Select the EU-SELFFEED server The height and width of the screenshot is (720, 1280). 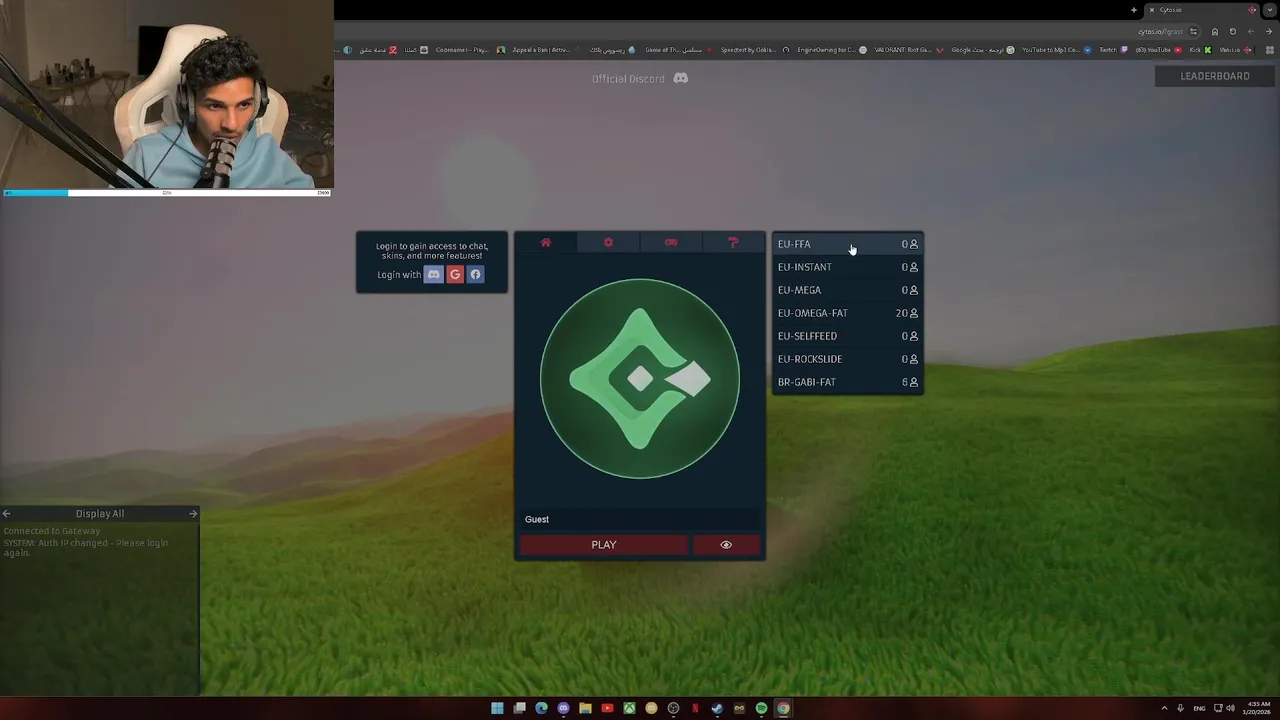click(847, 336)
